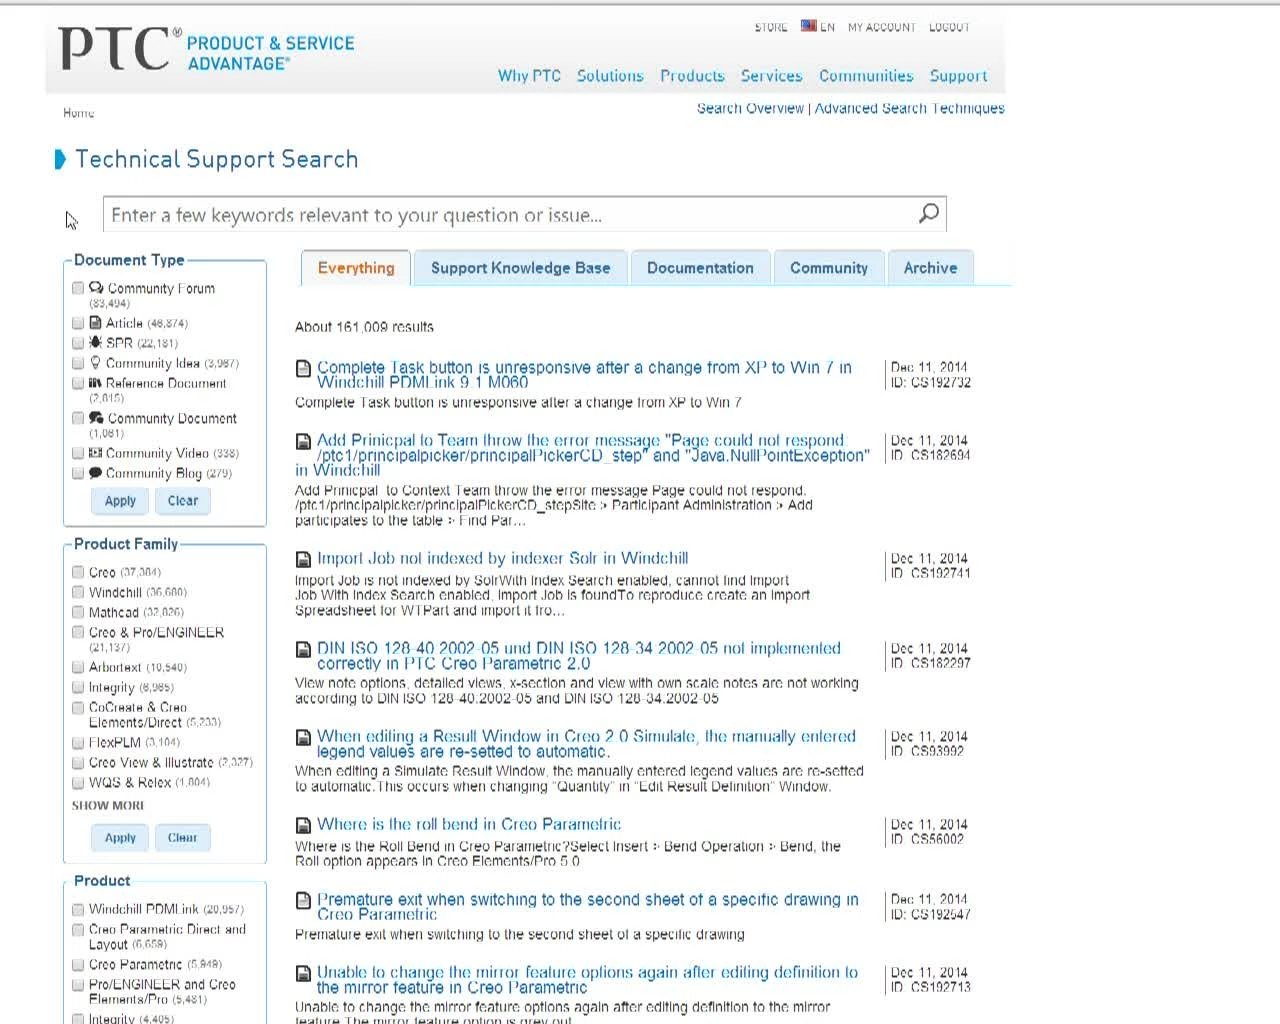1280x1024 pixels.
Task: Click the SPR bug icon
Action: [95, 342]
